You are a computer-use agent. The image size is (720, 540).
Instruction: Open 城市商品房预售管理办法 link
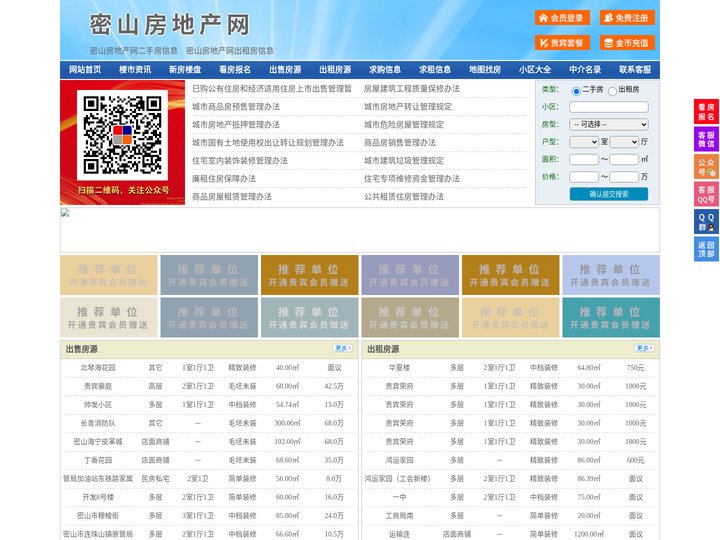pos(236,107)
